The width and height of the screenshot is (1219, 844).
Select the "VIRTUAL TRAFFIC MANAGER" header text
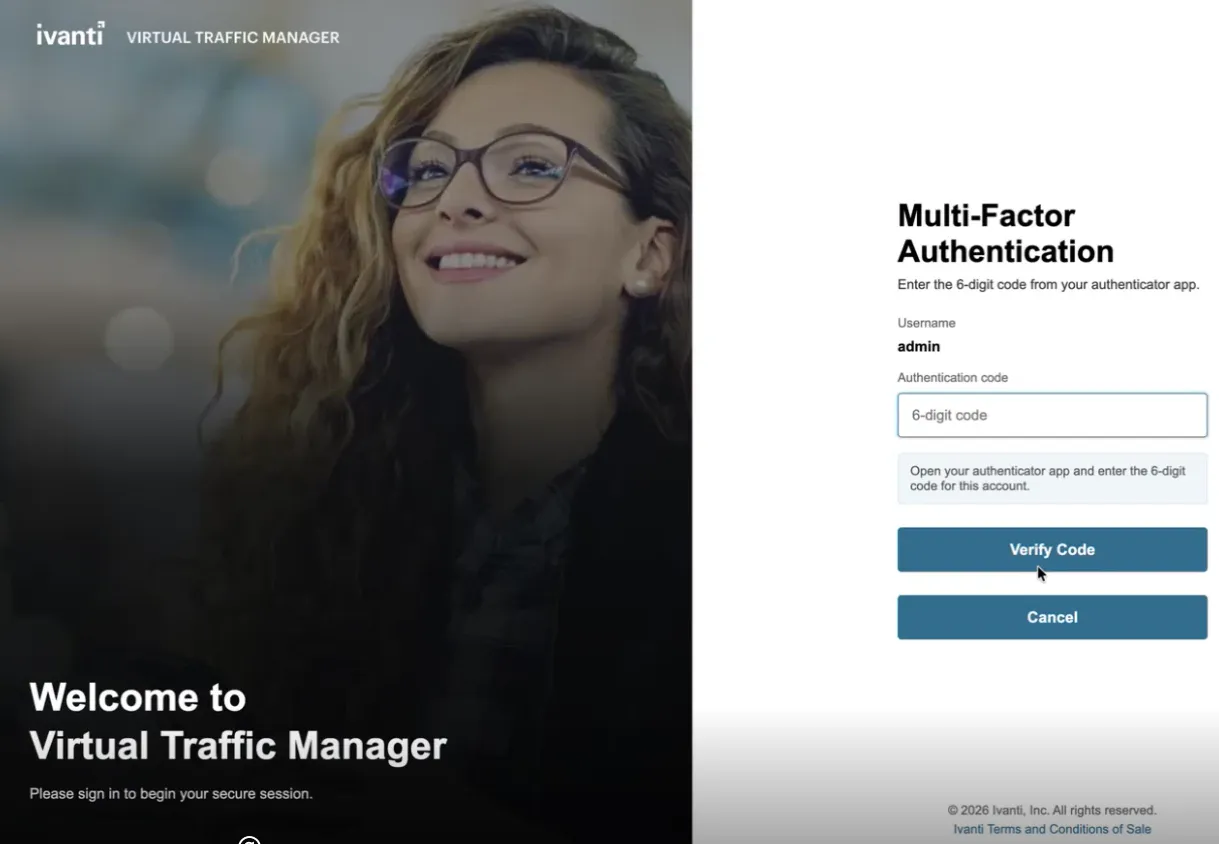click(x=233, y=38)
